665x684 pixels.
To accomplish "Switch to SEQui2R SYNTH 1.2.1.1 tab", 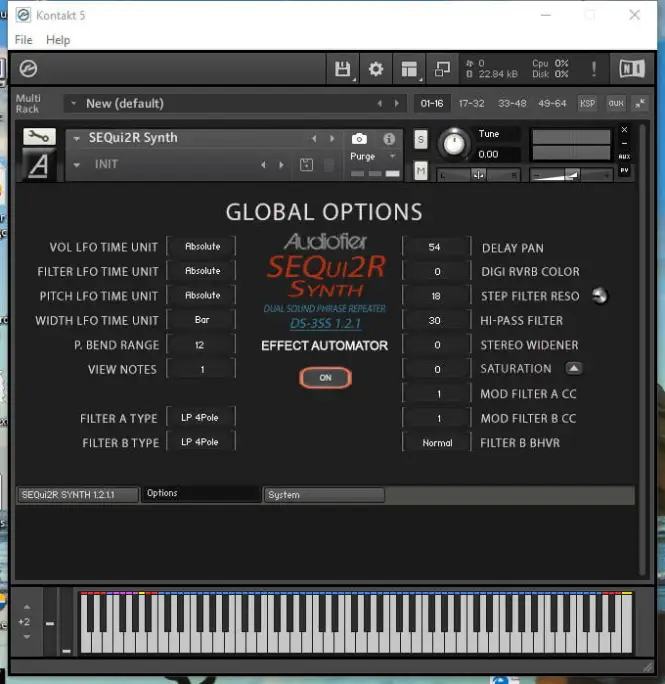I will pyautogui.click(x=78, y=495).
